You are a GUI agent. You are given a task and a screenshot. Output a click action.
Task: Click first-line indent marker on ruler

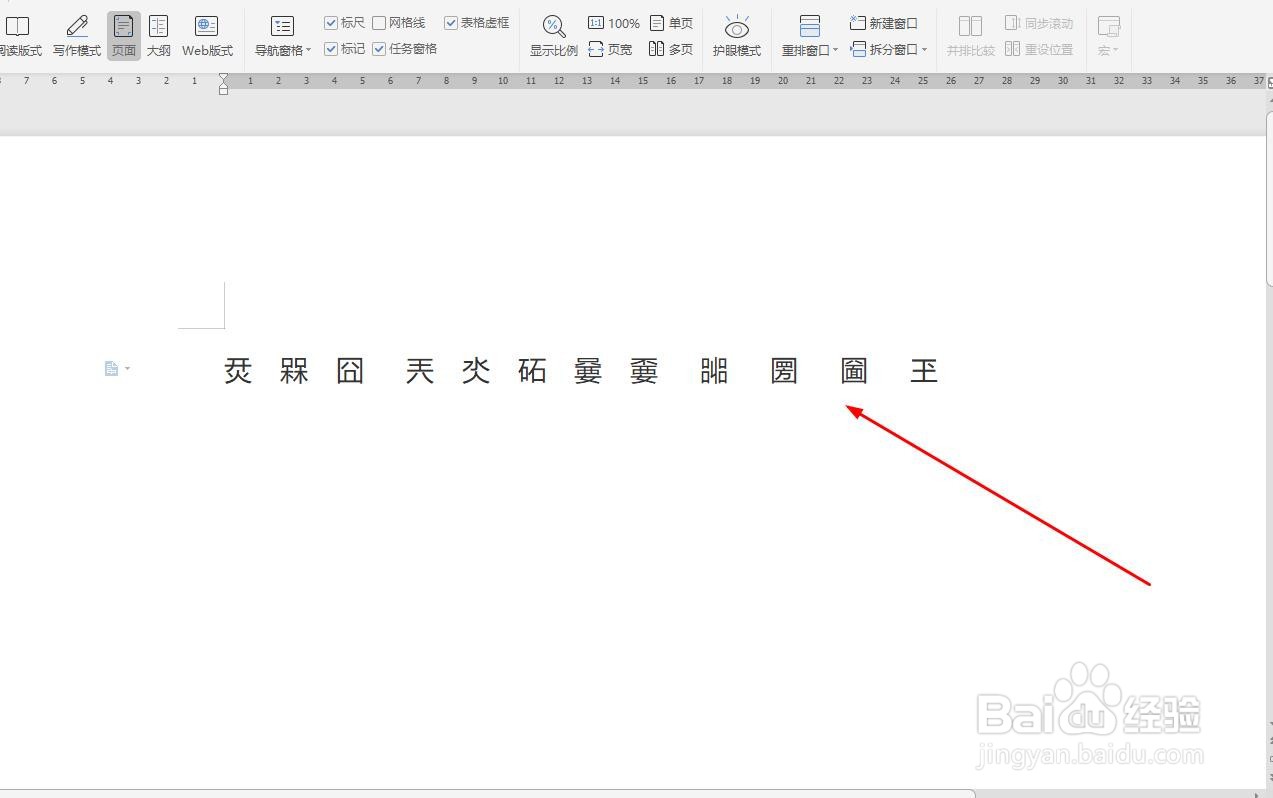point(223,78)
